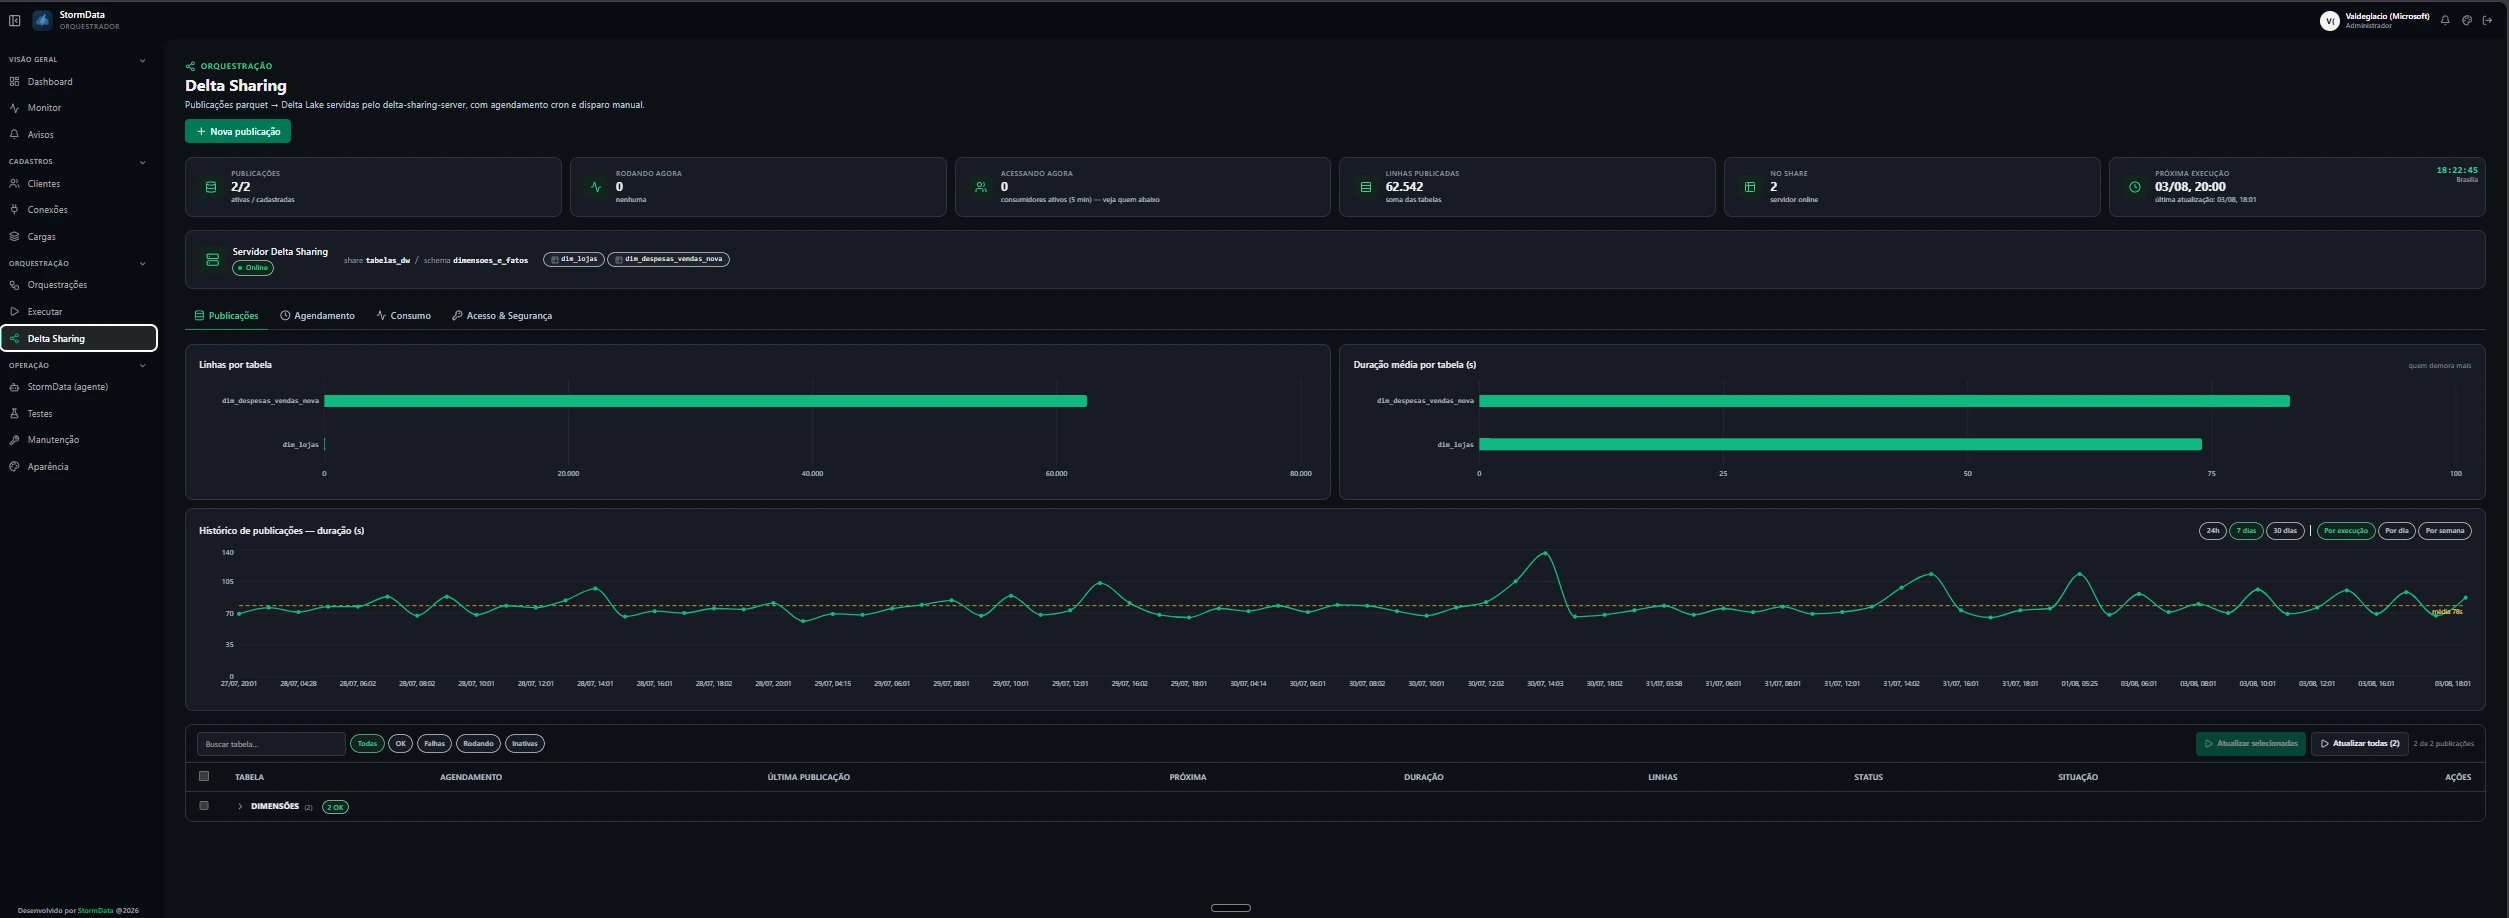Collapse the sidebar with the panel icon
Viewport: 2509px width, 918px height.
[15, 20]
